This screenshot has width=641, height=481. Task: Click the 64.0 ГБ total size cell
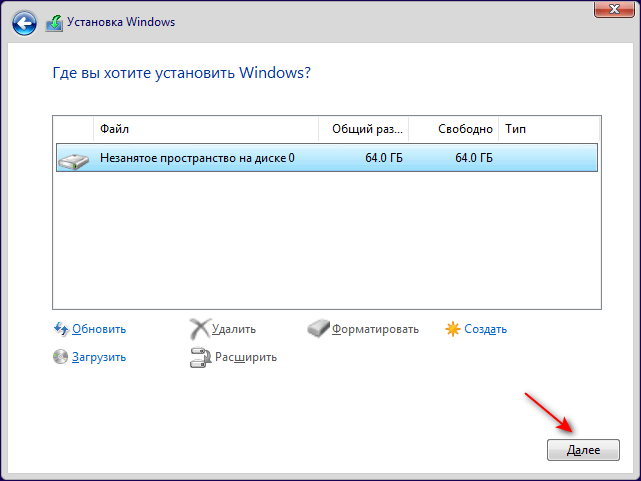coord(384,158)
